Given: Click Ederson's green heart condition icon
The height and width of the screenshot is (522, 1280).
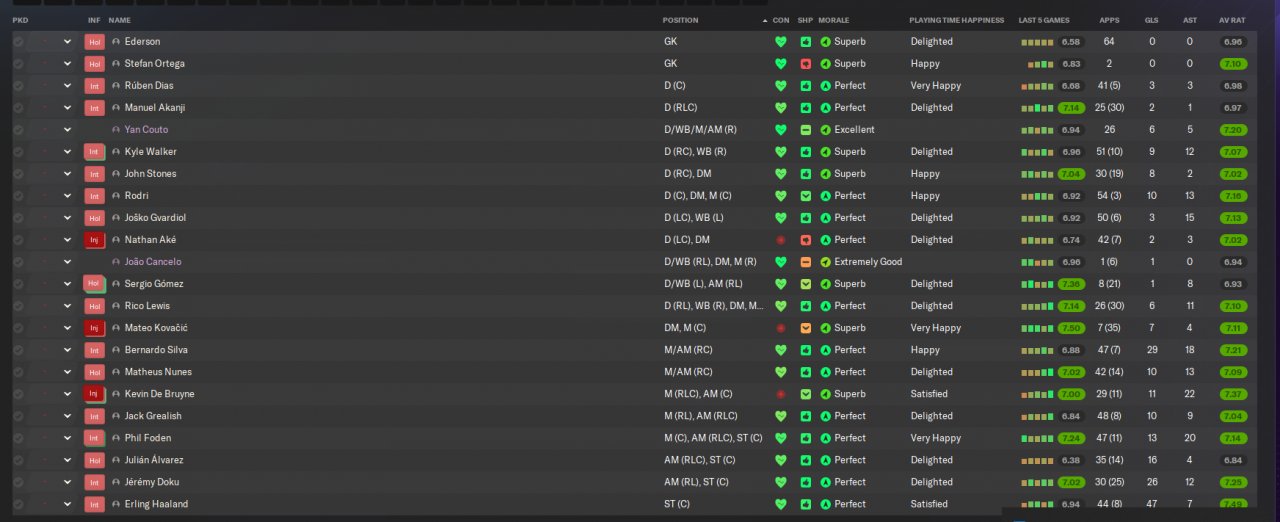Looking at the screenshot, I should (x=781, y=42).
